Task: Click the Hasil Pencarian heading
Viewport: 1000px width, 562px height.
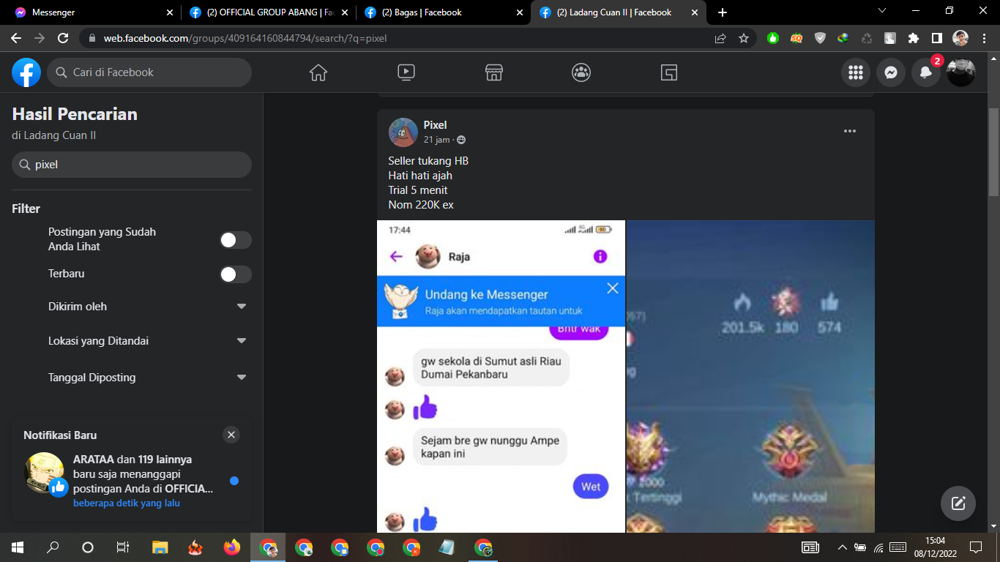Action: (75, 114)
